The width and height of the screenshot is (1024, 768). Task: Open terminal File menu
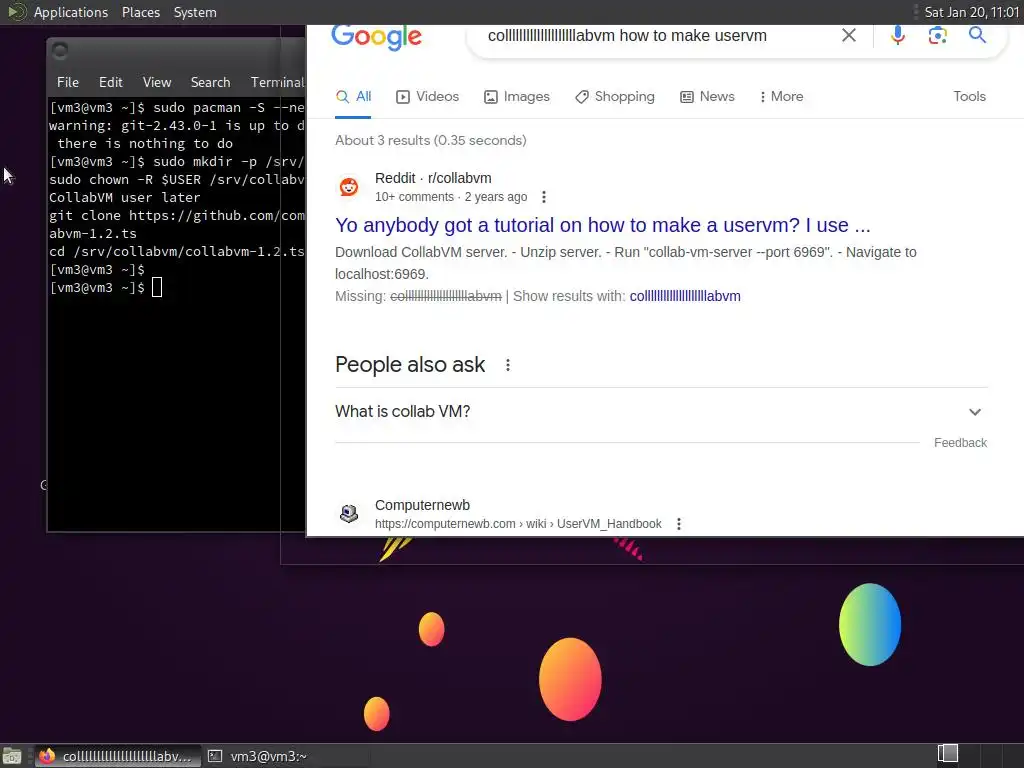tap(68, 82)
